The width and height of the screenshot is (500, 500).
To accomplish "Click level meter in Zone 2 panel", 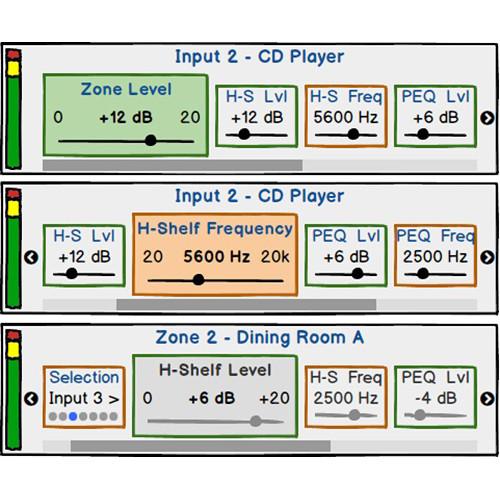I will click(13, 390).
